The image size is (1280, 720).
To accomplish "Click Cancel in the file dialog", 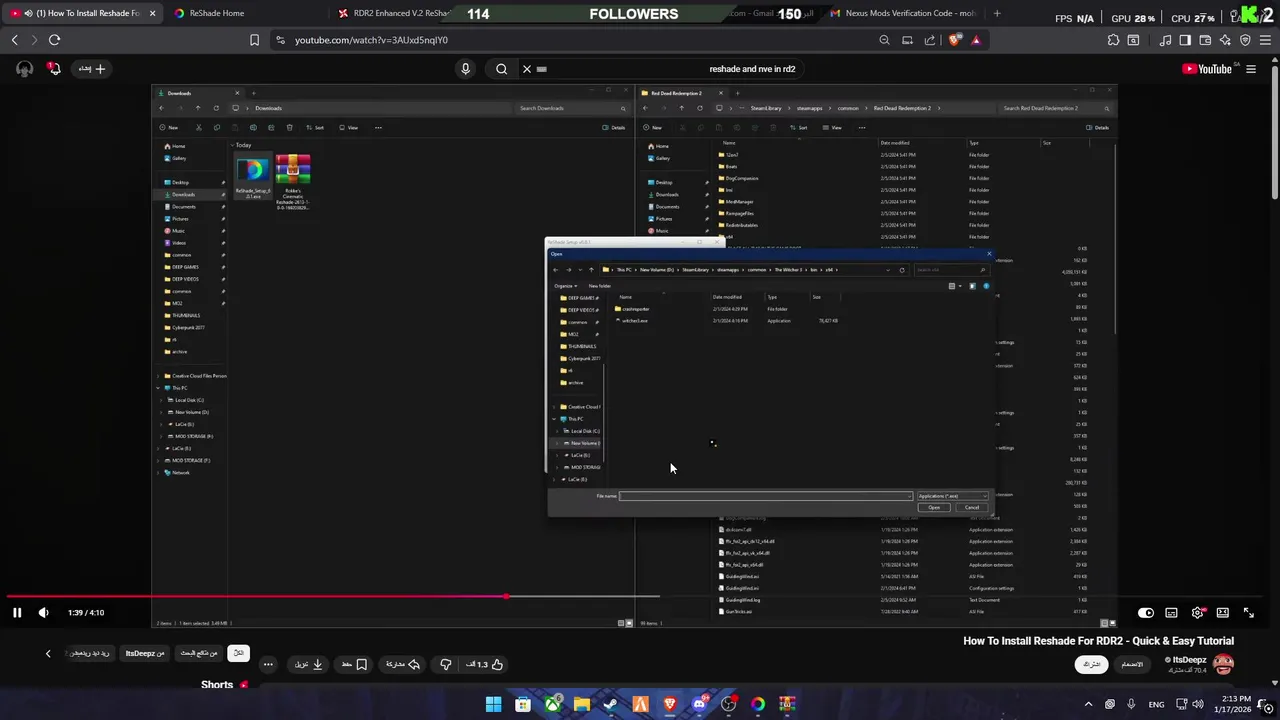I will click(x=972, y=507).
